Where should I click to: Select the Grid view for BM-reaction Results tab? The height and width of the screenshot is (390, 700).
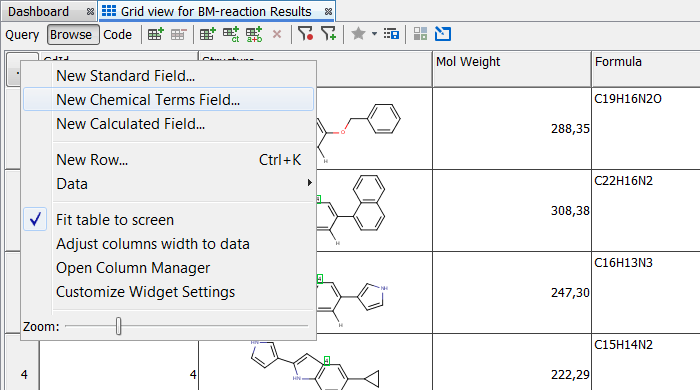click(216, 12)
